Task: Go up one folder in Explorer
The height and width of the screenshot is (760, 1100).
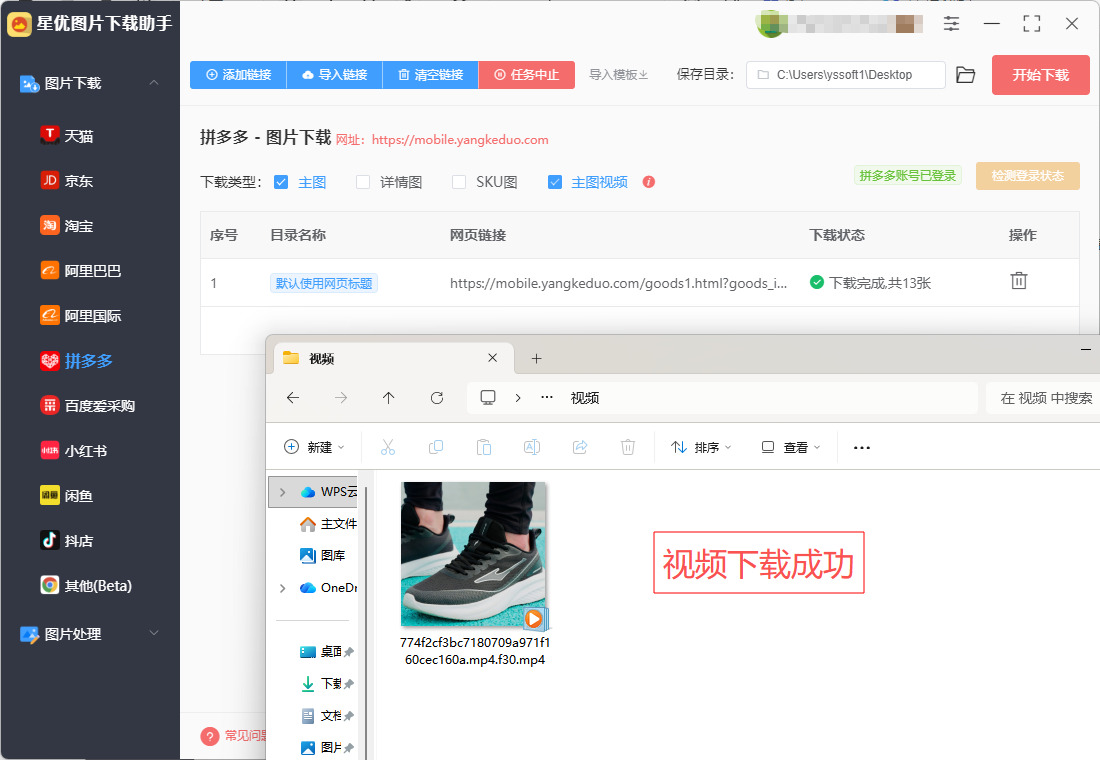Action: [389, 398]
